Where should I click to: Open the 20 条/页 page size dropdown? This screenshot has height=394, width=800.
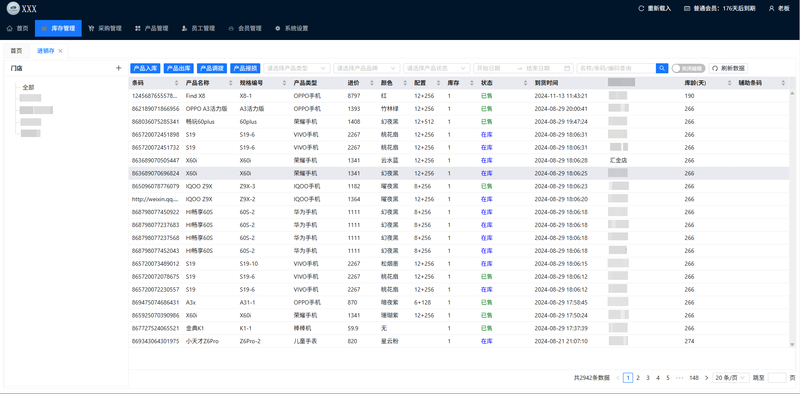point(731,378)
